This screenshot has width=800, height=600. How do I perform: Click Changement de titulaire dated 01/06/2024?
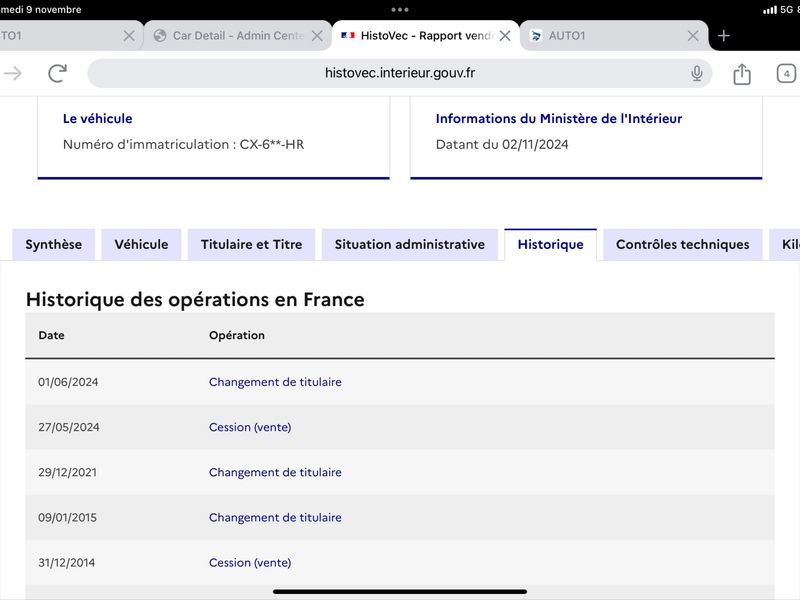click(275, 382)
